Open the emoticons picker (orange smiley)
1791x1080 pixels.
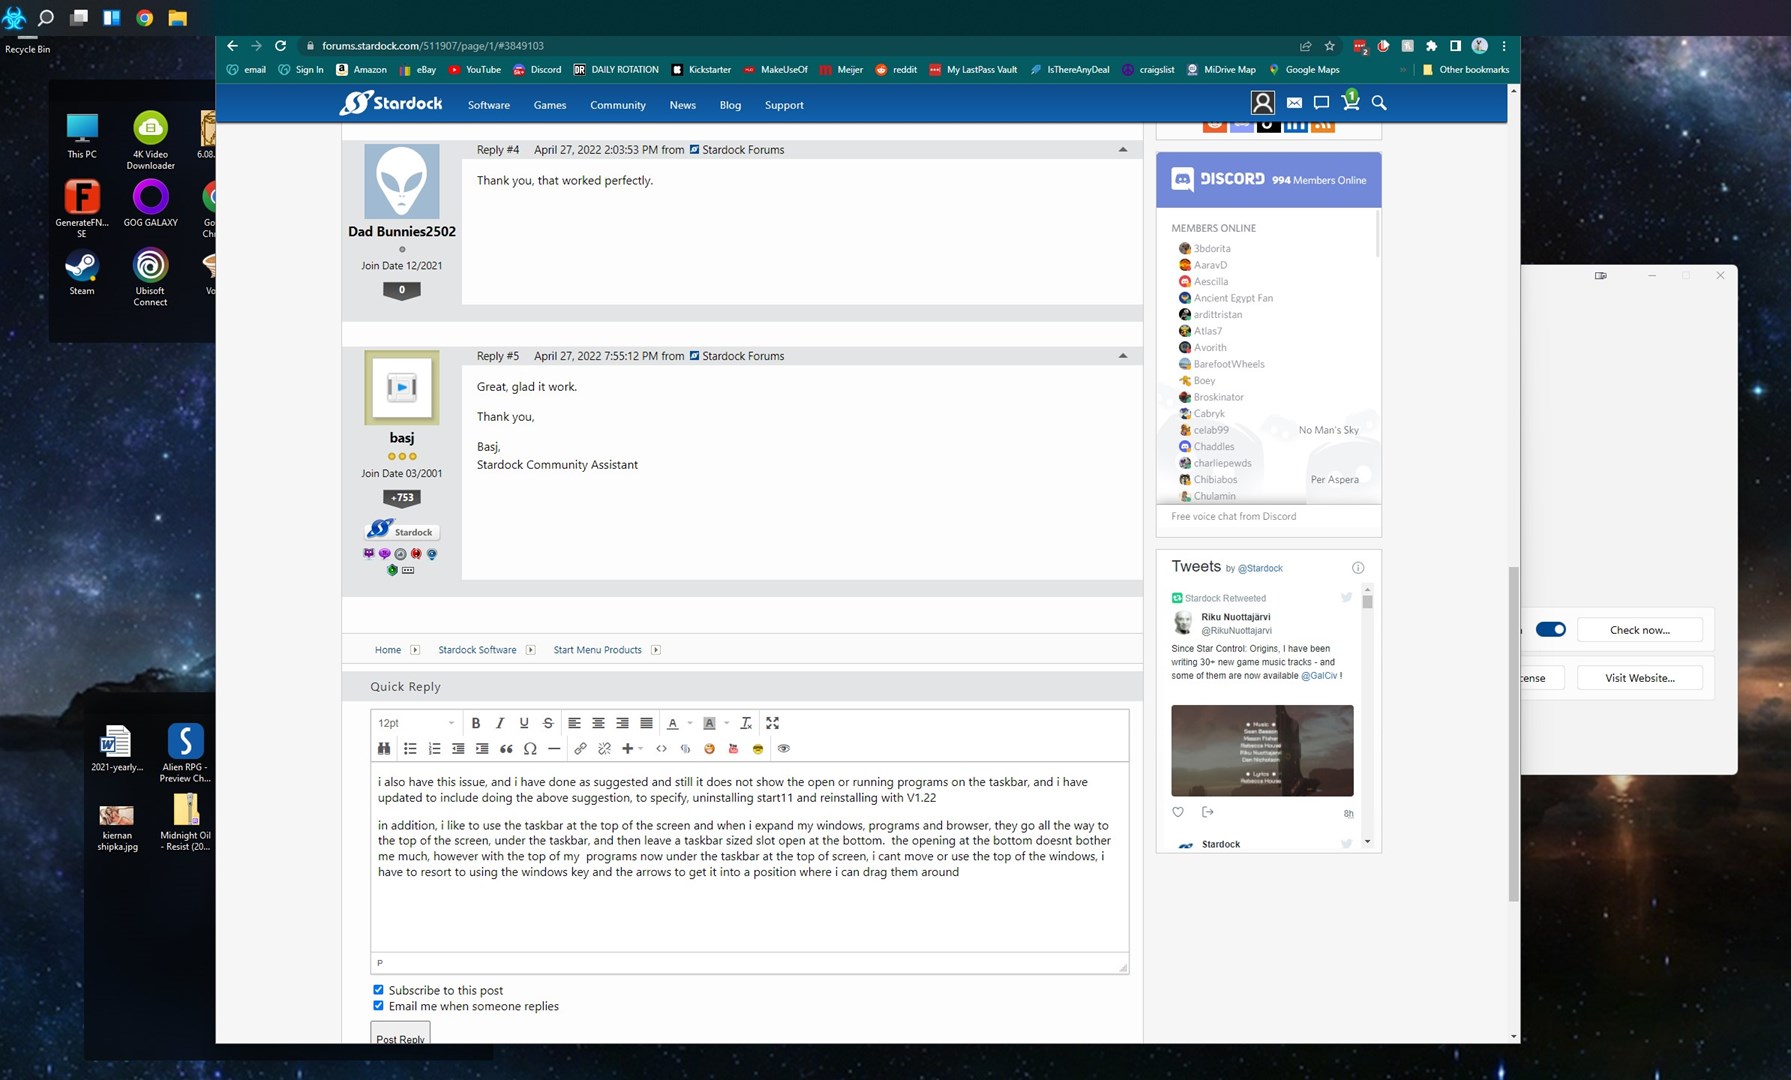[709, 748]
